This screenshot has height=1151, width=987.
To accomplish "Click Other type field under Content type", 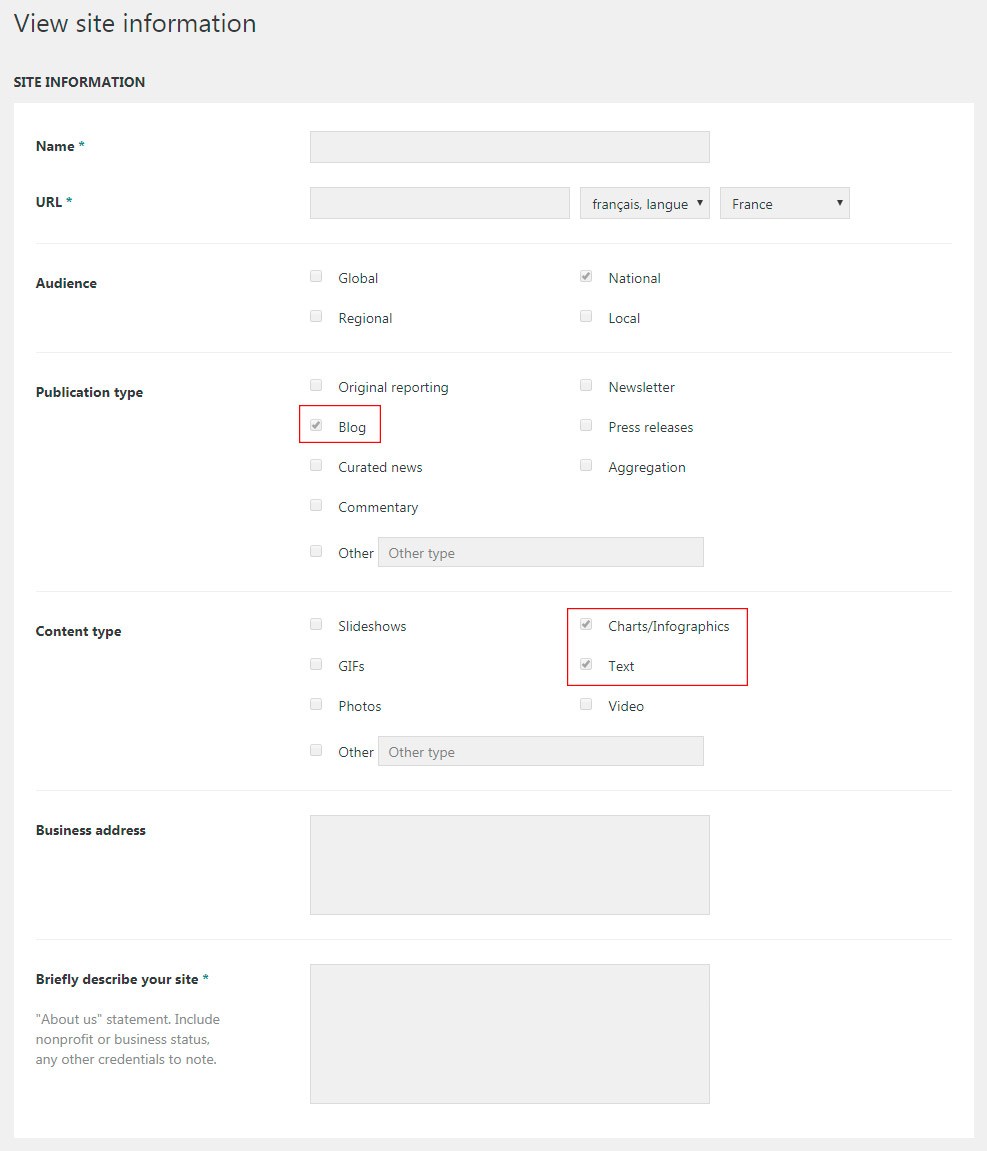I will pyautogui.click(x=541, y=751).
